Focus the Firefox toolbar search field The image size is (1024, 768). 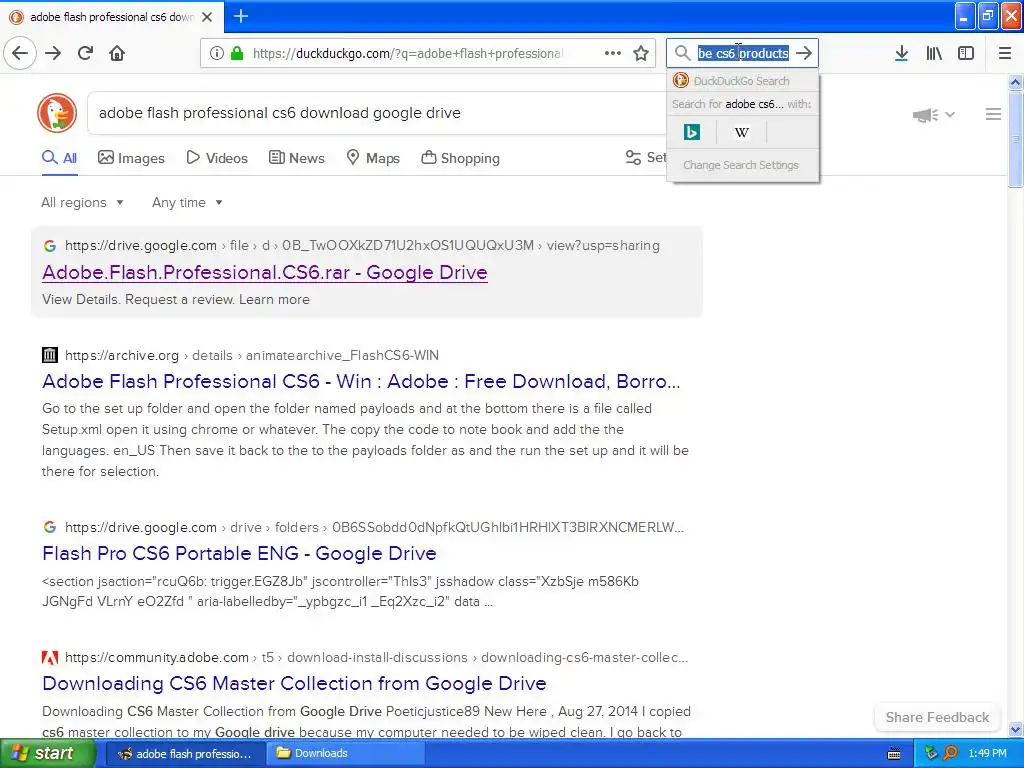tap(743, 53)
